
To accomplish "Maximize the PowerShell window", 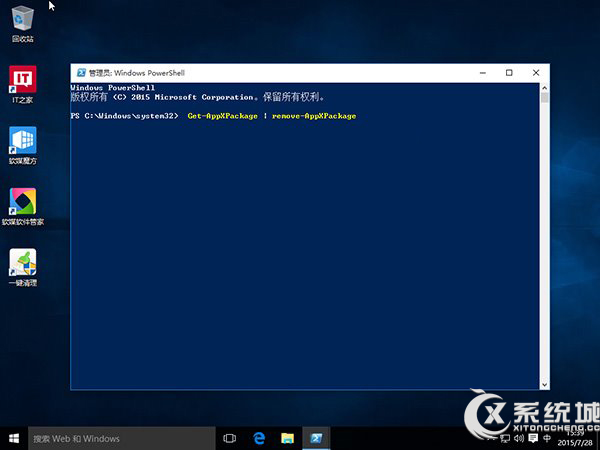I will pyautogui.click(x=509, y=73).
